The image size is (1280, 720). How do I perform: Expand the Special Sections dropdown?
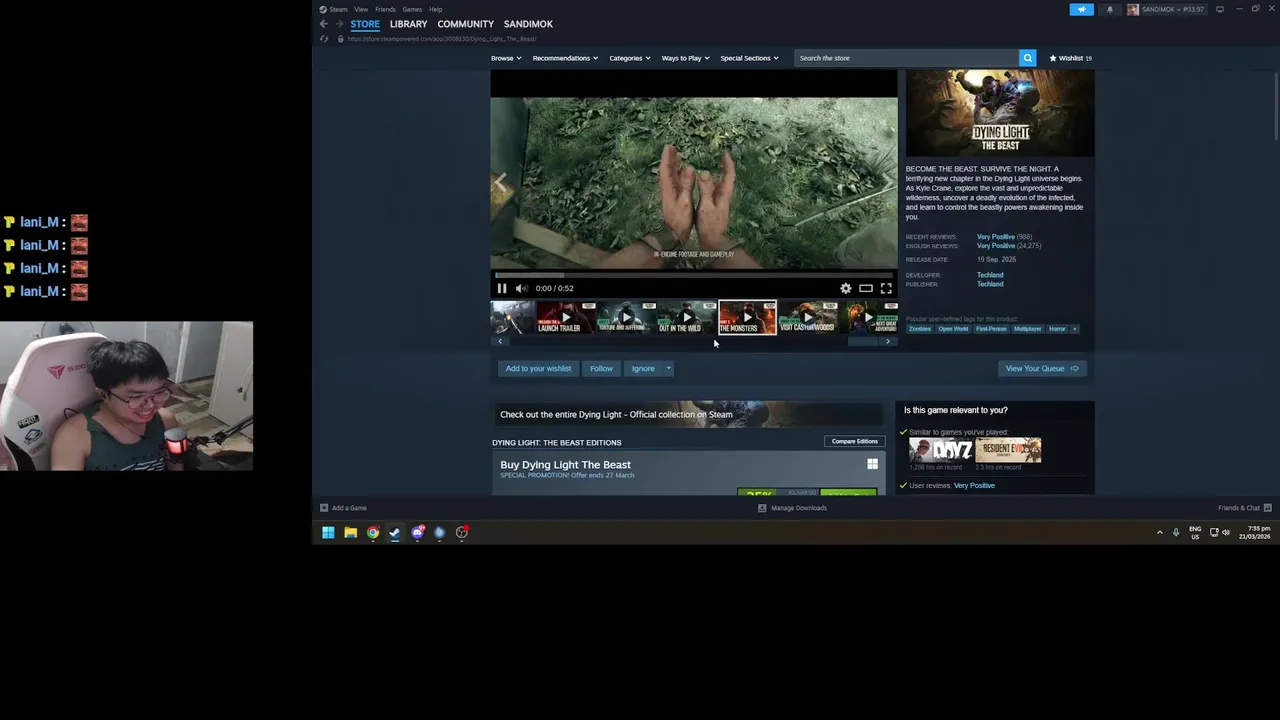click(749, 58)
